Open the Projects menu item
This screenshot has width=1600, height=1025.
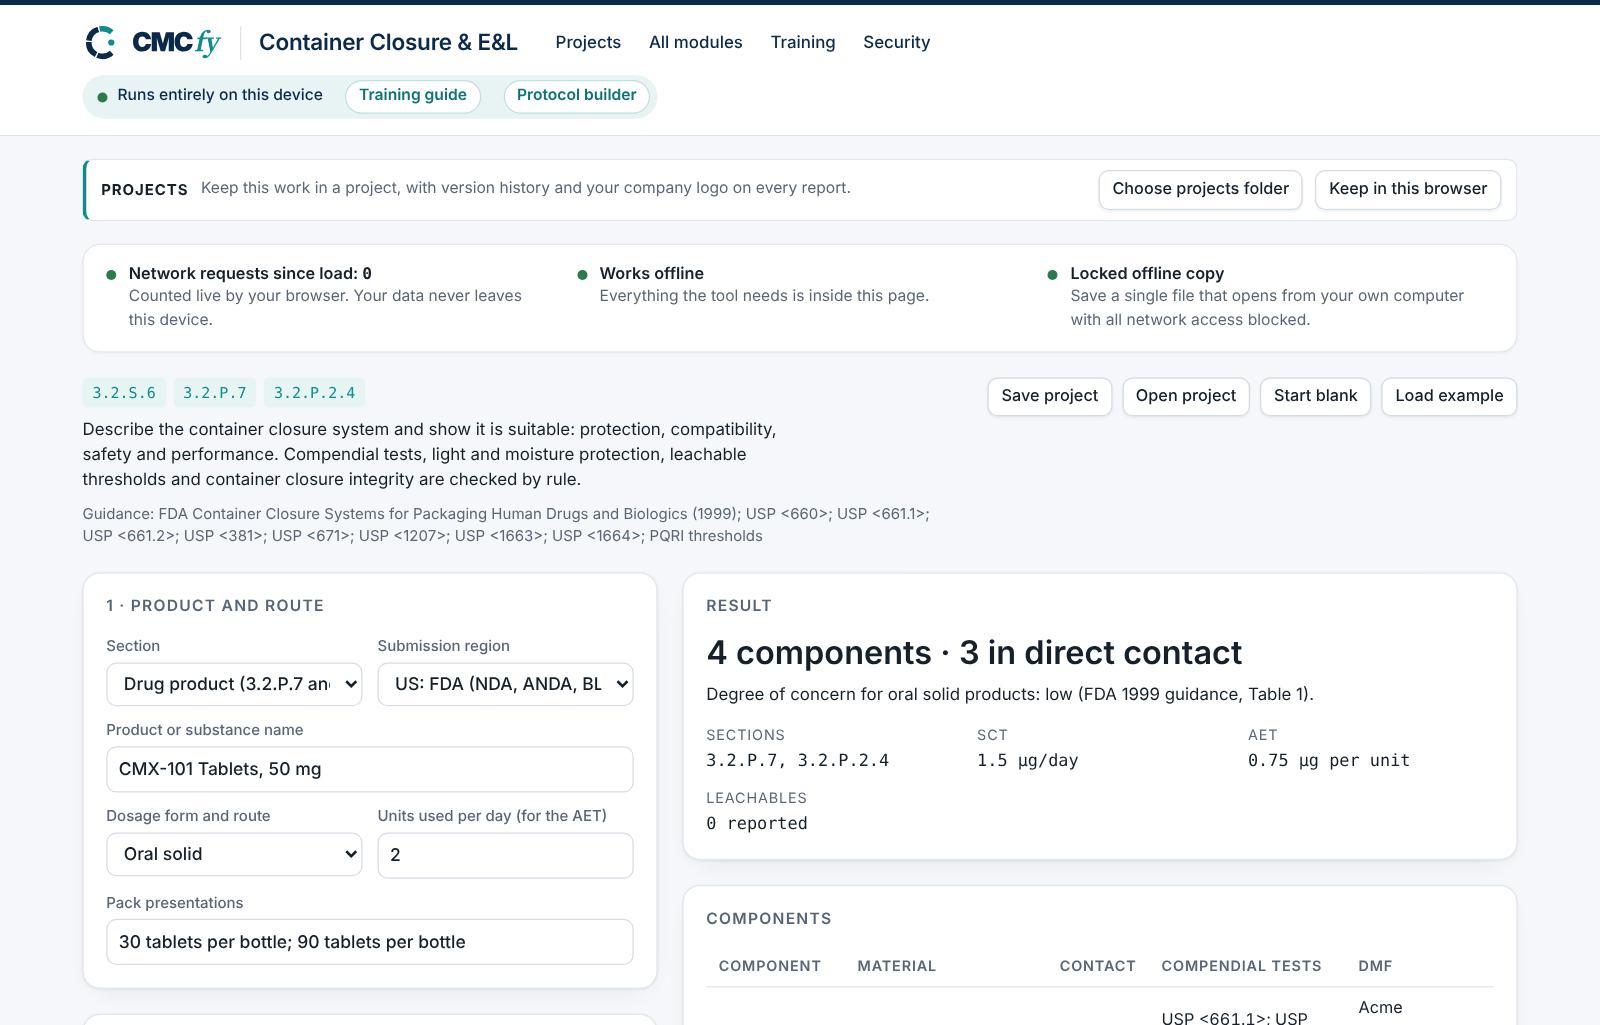pyautogui.click(x=588, y=42)
